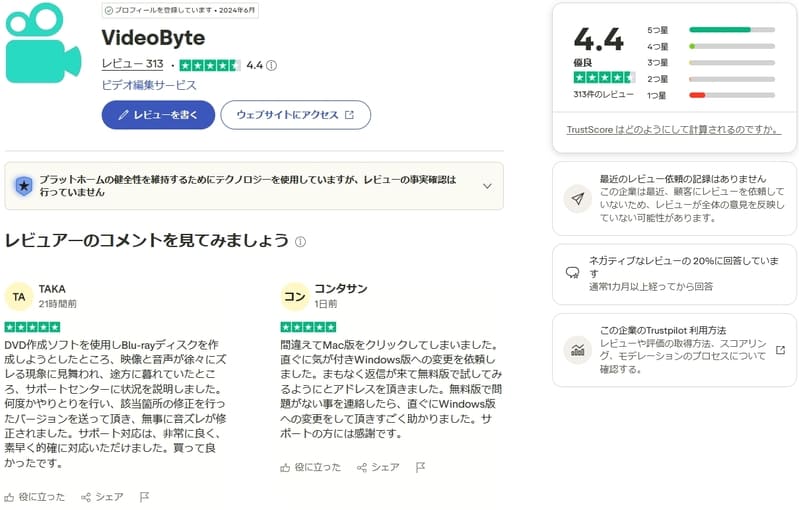799x510 pixels.
Task: Share TAKA's review
Action: [102, 497]
